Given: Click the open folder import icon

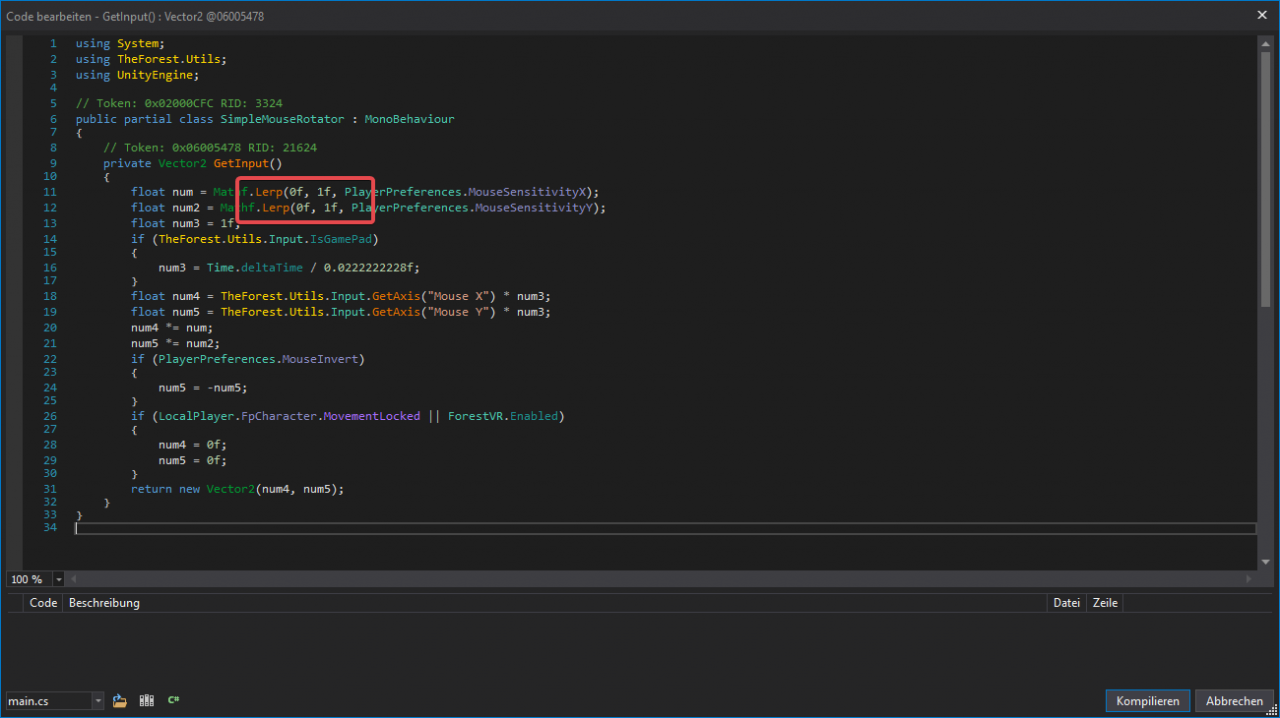Looking at the screenshot, I should pyautogui.click(x=120, y=701).
